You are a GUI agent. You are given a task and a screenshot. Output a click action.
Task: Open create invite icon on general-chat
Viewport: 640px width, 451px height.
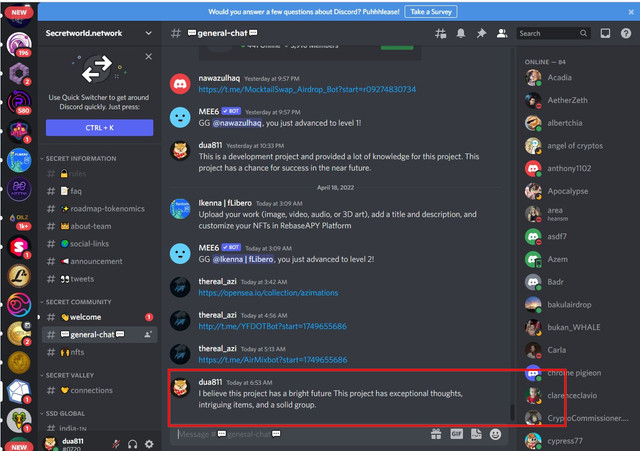148,335
